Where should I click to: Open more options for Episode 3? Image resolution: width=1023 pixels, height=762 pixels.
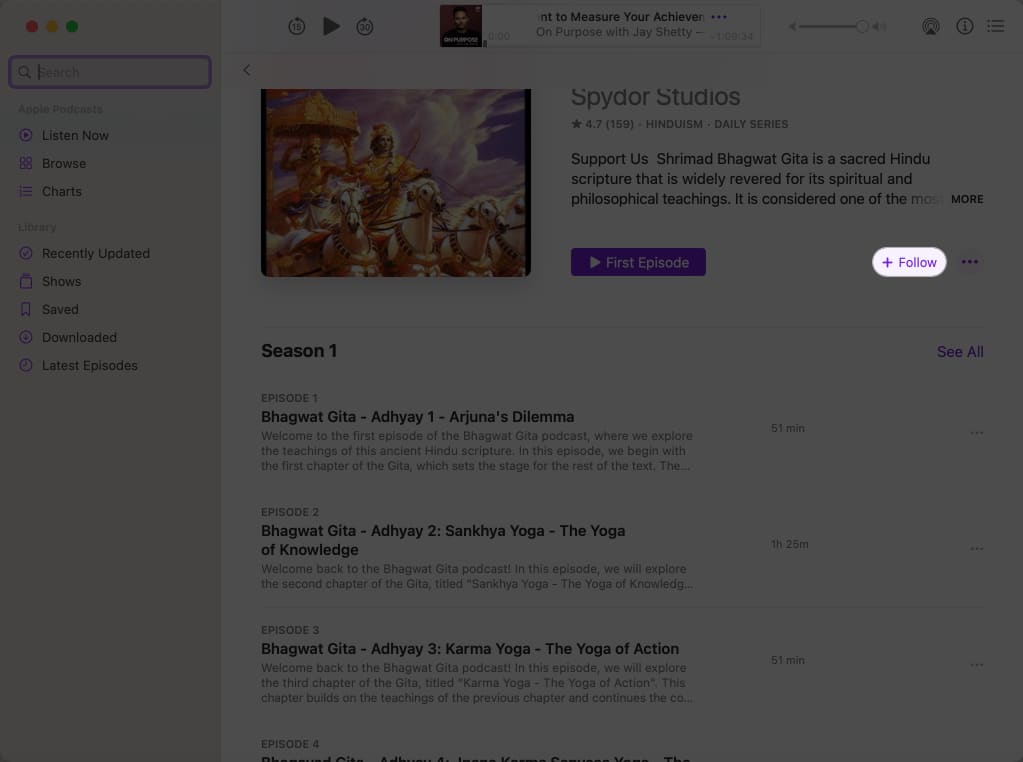coord(976,665)
